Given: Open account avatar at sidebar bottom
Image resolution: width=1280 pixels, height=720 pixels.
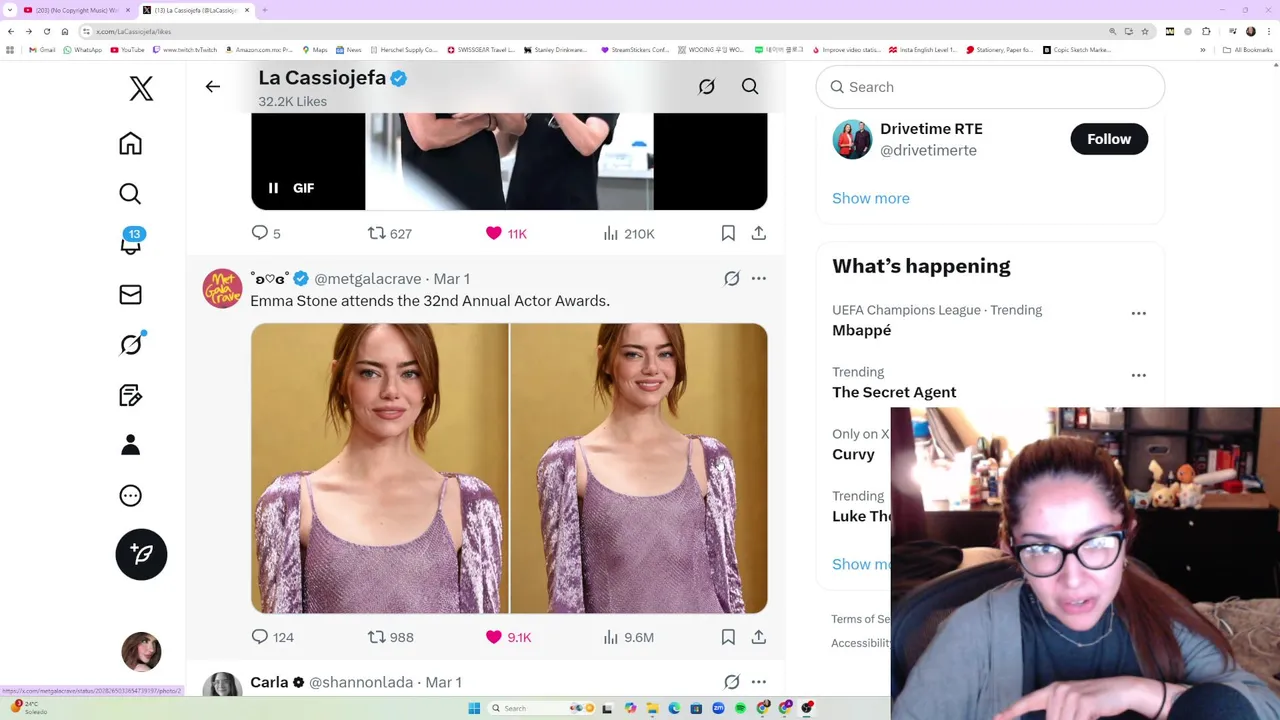Looking at the screenshot, I should click(141, 652).
